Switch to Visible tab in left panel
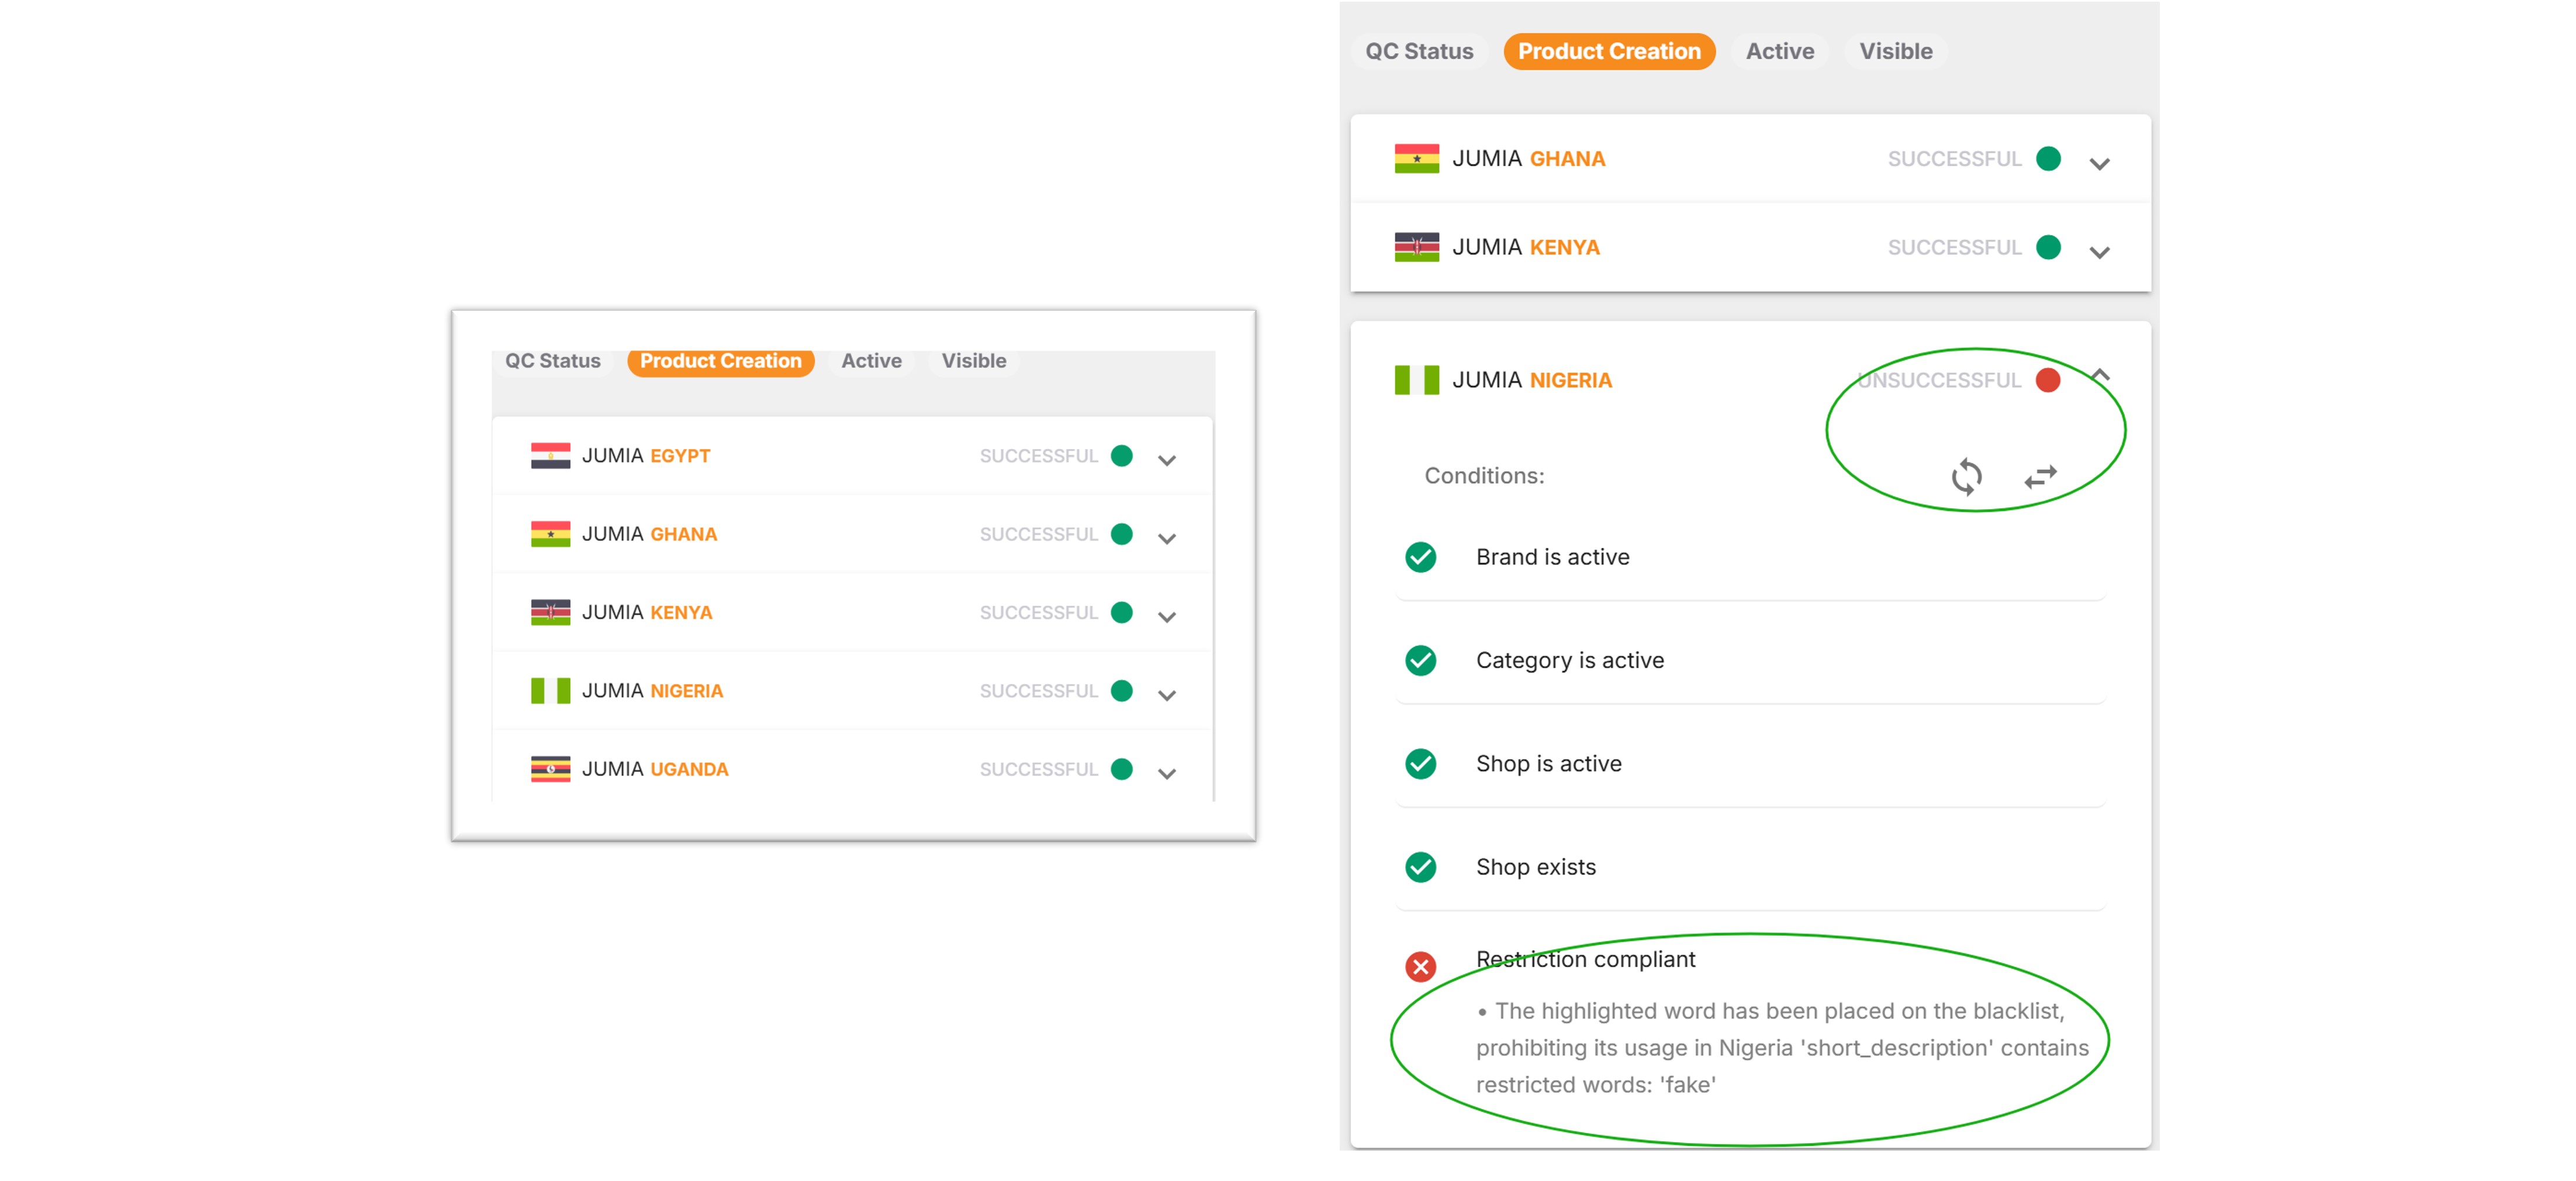2576x1181 pixels. tap(973, 361)
